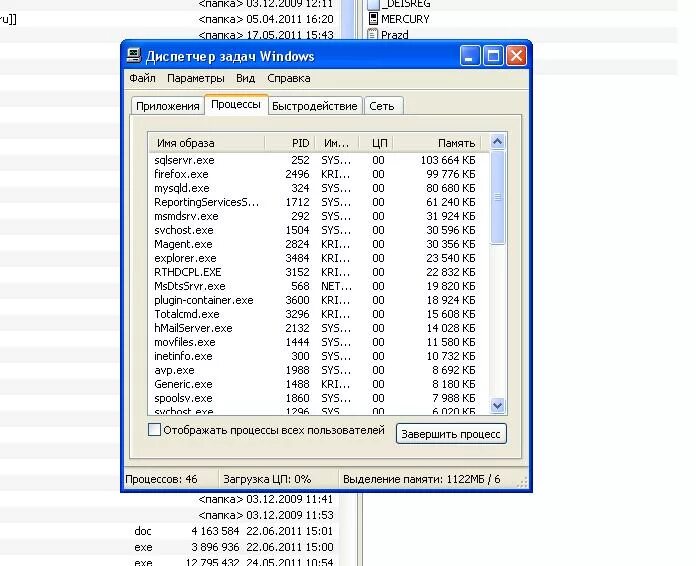Switch to the Сеть tab
The height and width of the screenshot is (566, 696).
382,106
